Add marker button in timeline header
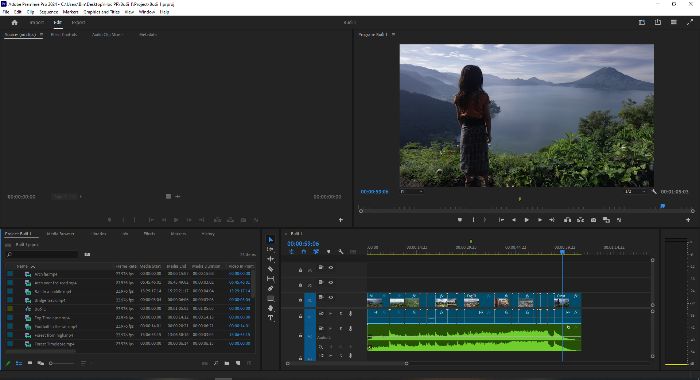The image size is (700, 380). [329, 252]
